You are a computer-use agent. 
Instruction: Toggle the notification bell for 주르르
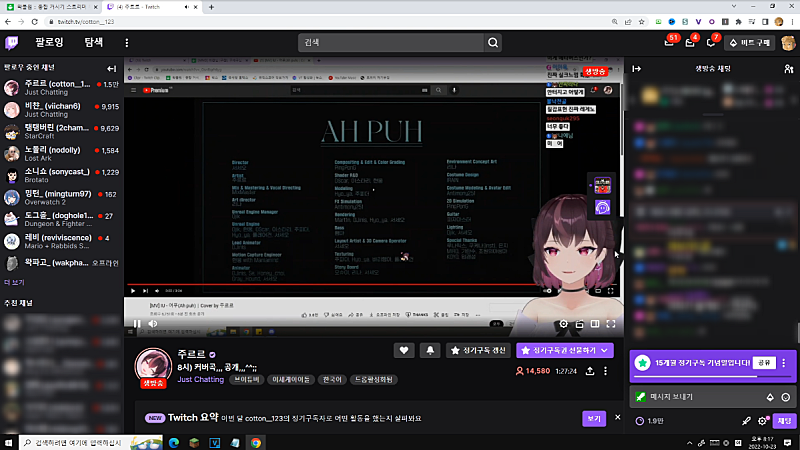pos(430,350)
